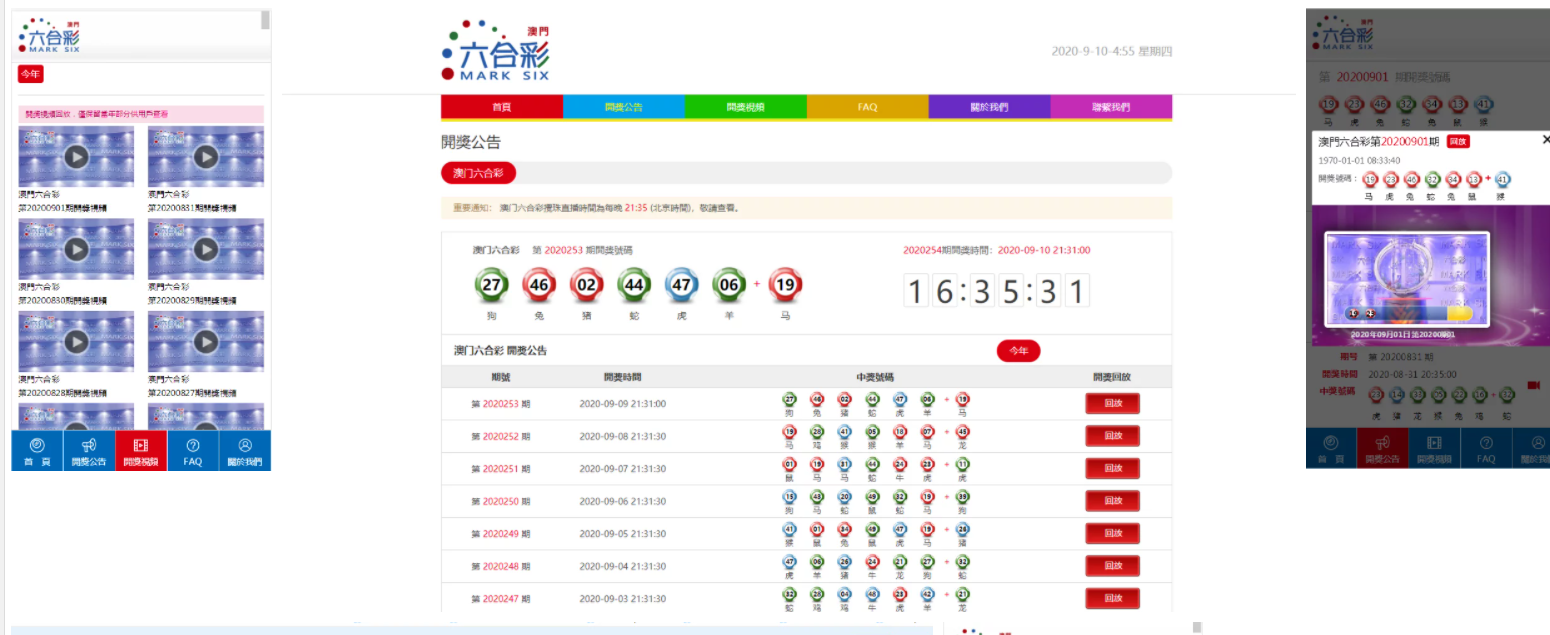This screenshot has height=635, width=1550.
Task: Click the FAQ question-mark icon in left mobile nav
Action: (193, 445)
